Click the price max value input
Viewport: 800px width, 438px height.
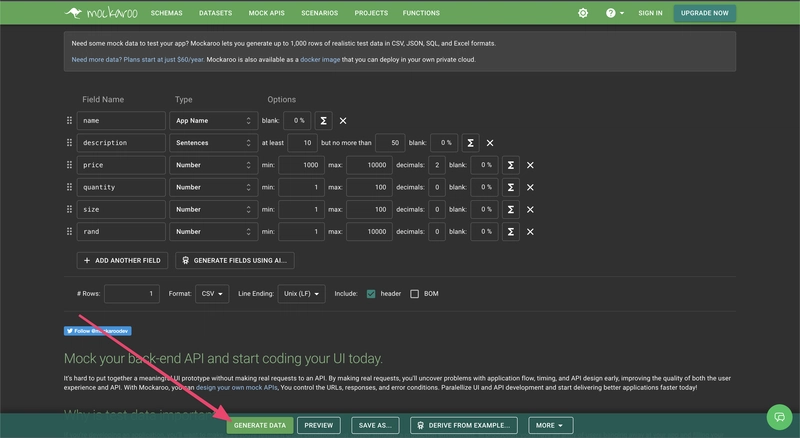pos(369,165)
